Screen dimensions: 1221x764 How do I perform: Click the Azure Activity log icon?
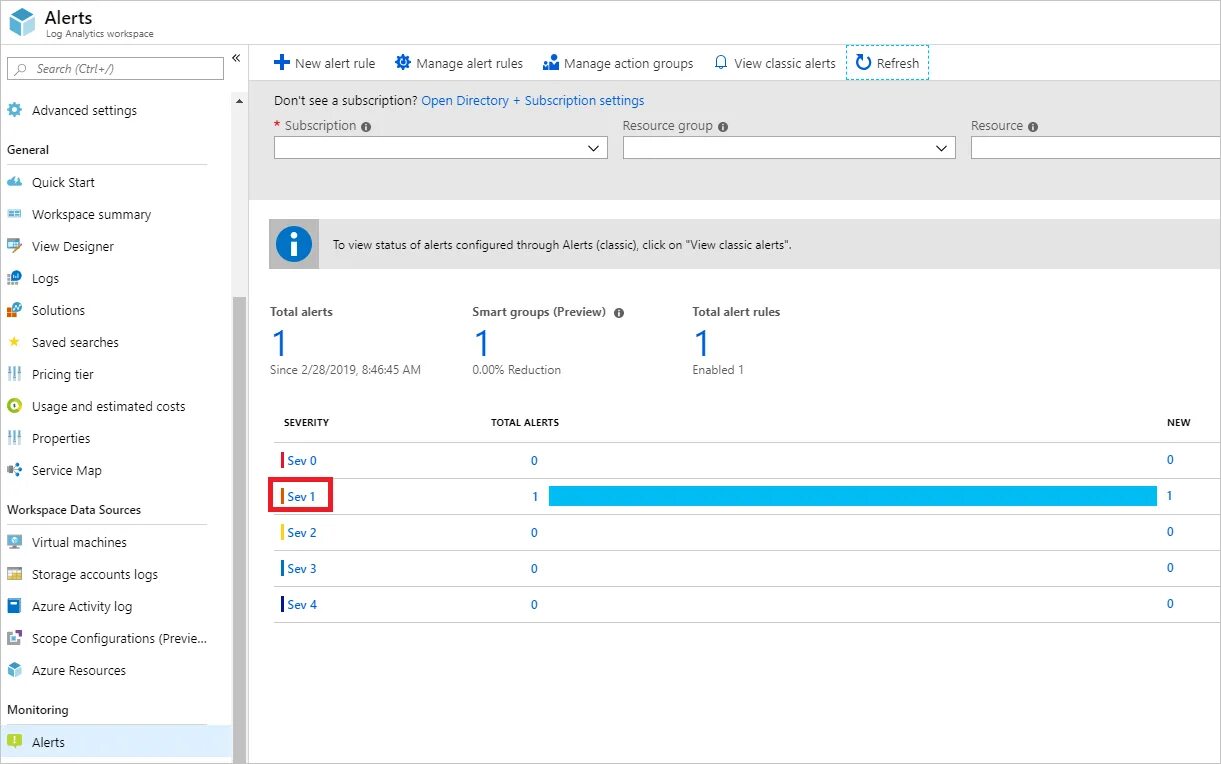point(14,606)
